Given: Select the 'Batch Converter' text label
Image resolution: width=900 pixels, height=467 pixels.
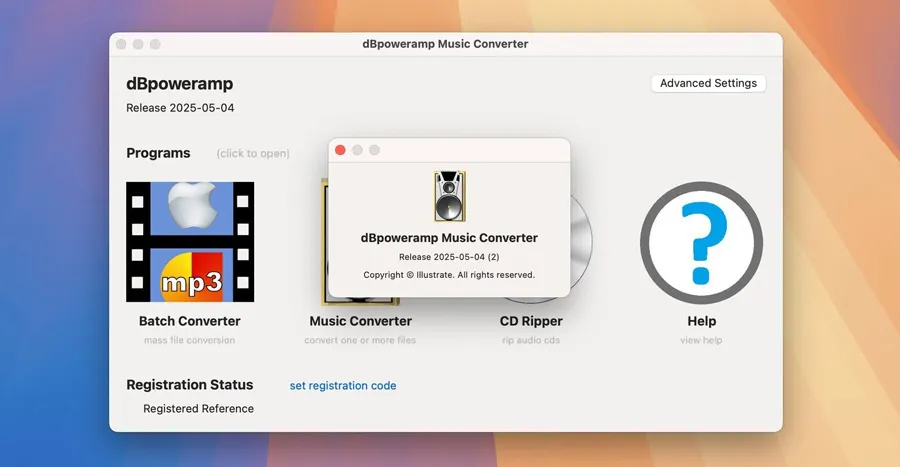Looking at the screenshot, I should [x=190, y=321].
